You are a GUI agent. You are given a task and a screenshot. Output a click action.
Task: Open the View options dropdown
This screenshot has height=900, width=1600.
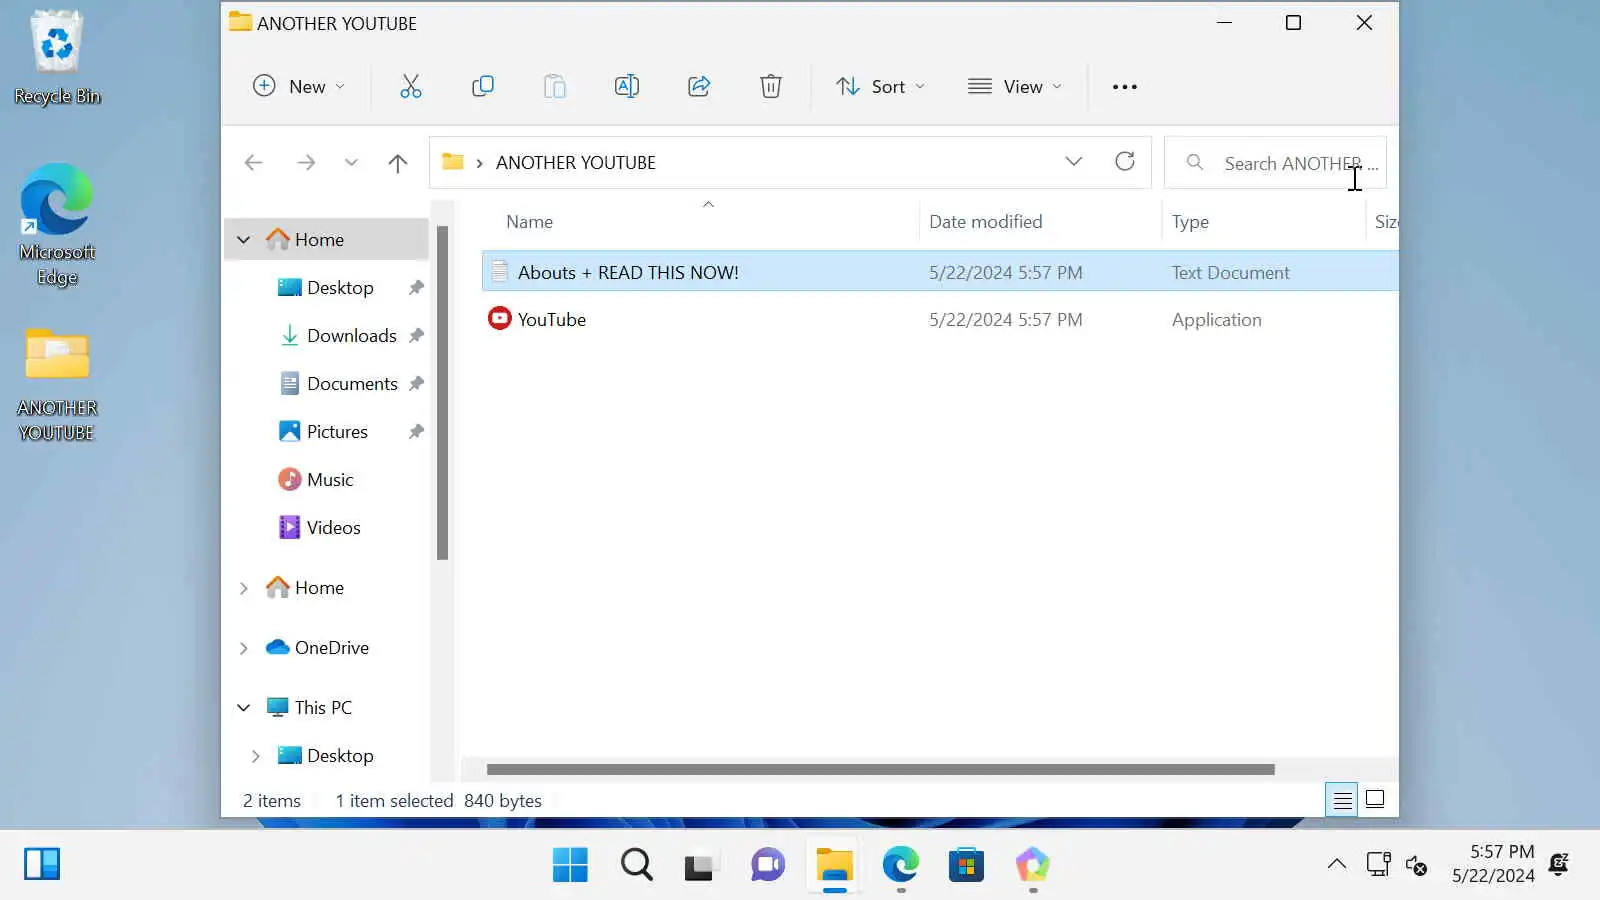click(1015, 87)
